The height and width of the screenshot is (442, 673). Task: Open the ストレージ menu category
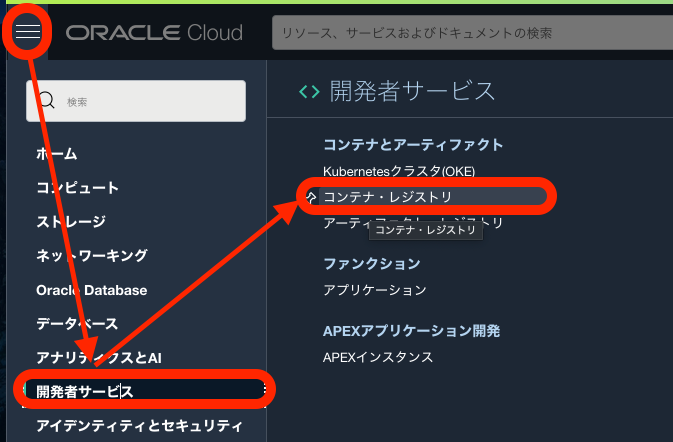tap(71, 222)
